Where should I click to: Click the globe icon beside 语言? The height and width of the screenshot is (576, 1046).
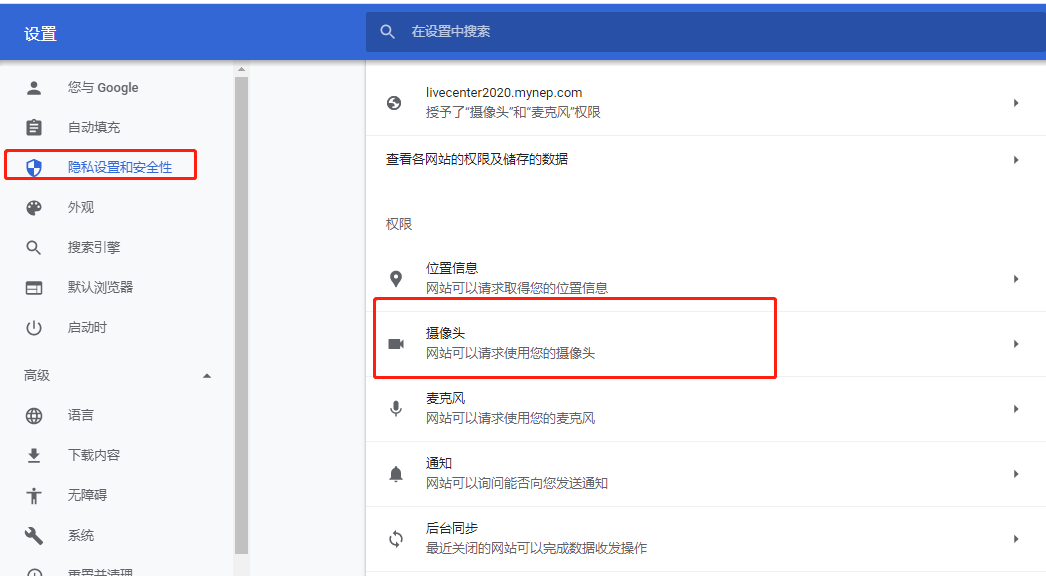coord(33,414)
